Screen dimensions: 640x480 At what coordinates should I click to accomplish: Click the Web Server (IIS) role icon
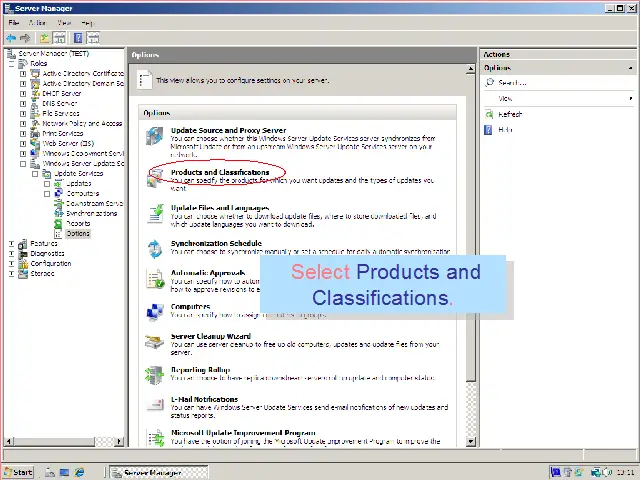click(x=35, y=143)
